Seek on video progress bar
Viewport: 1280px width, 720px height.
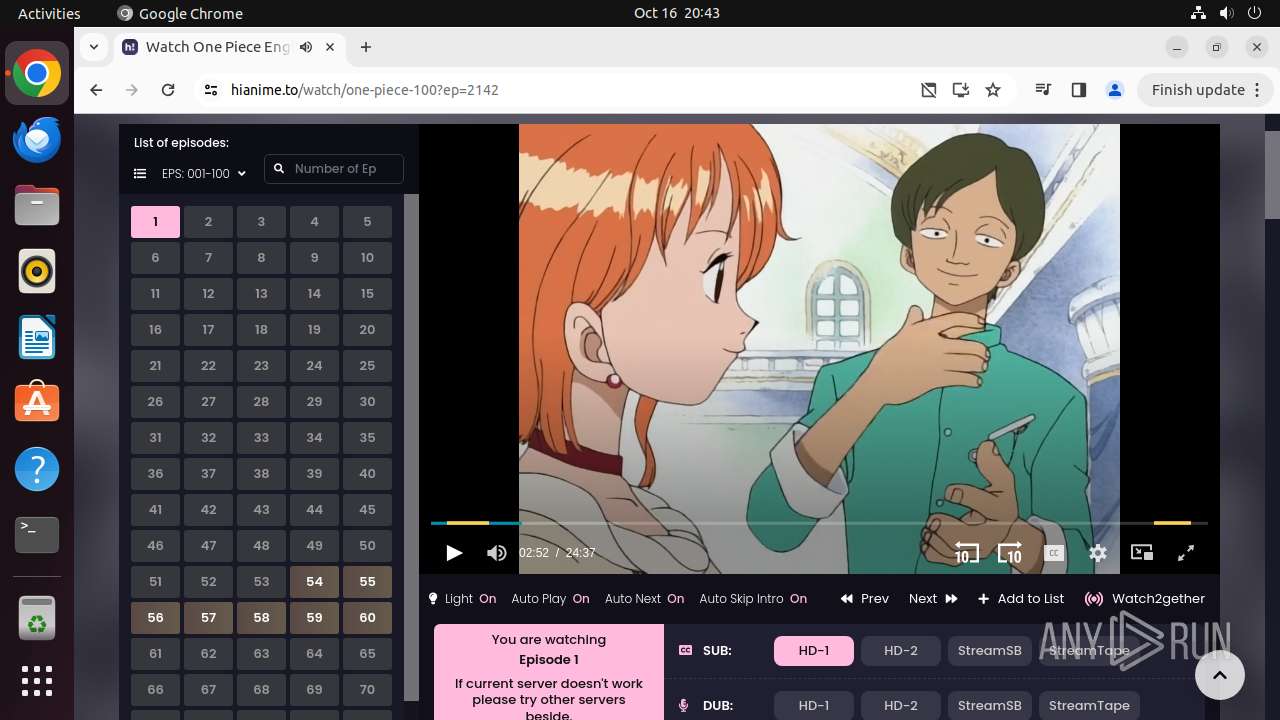[819, 523]
